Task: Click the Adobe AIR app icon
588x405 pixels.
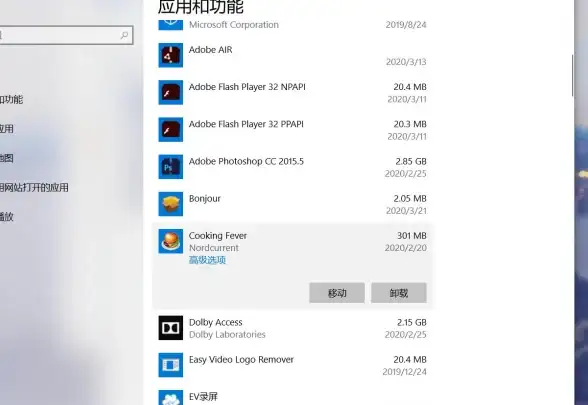Action: 171,55
